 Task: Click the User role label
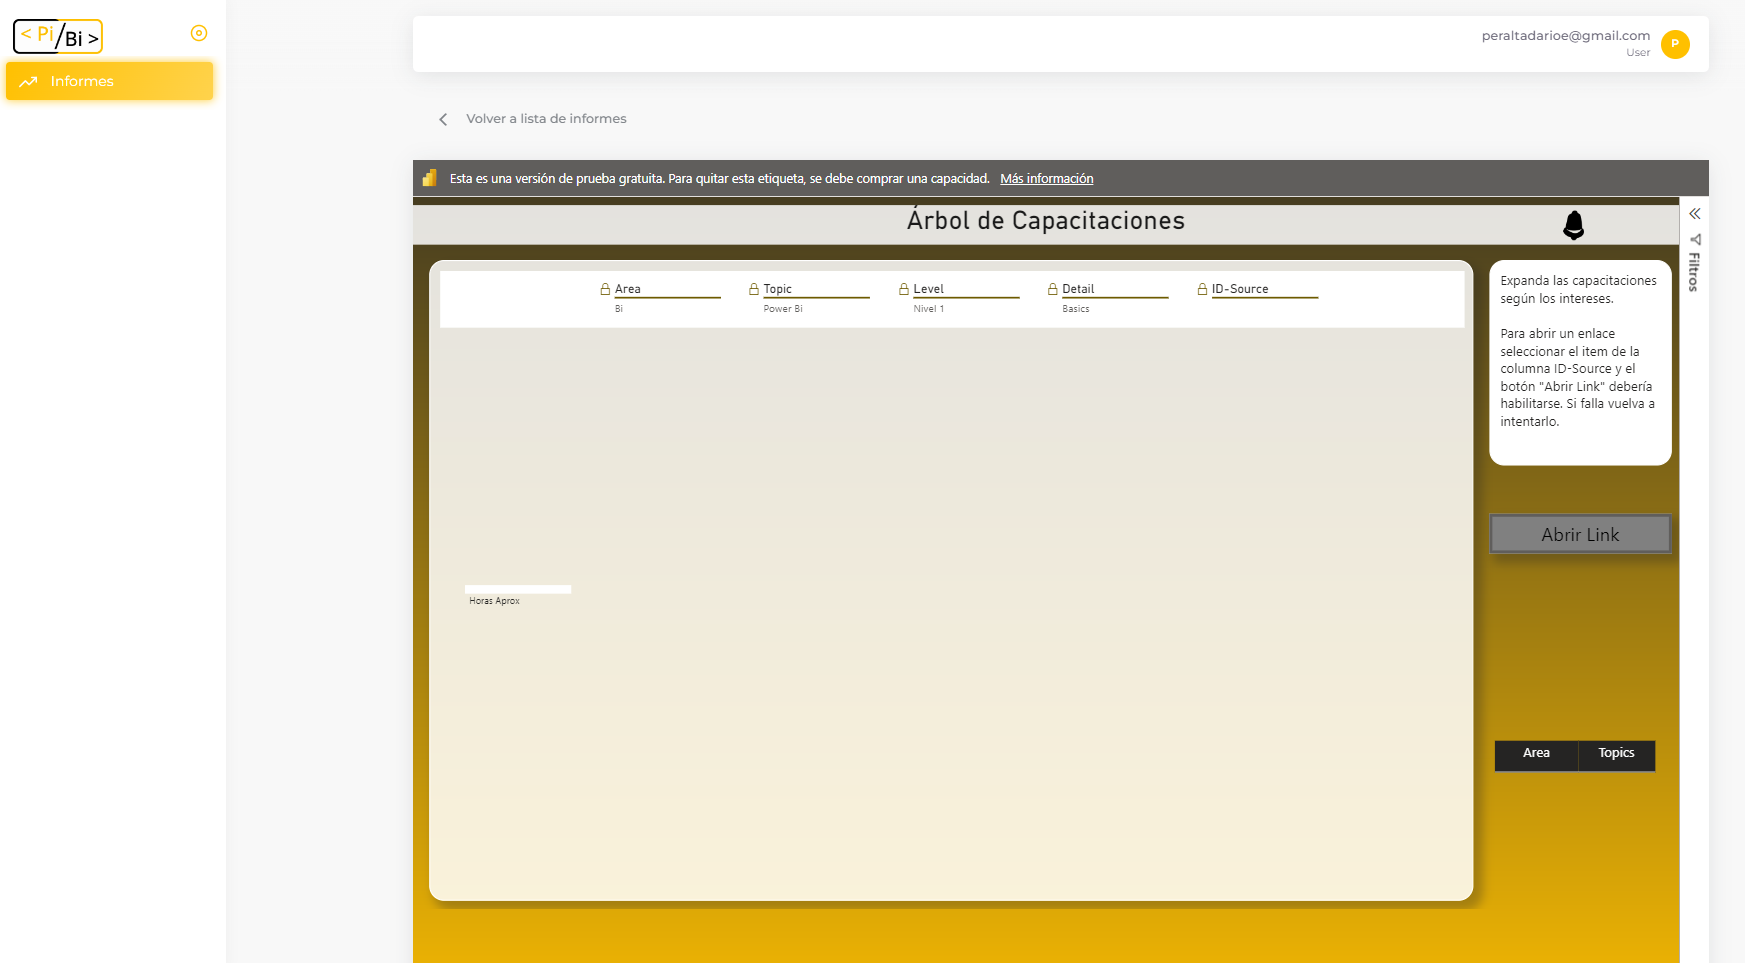click(1638, 53)
